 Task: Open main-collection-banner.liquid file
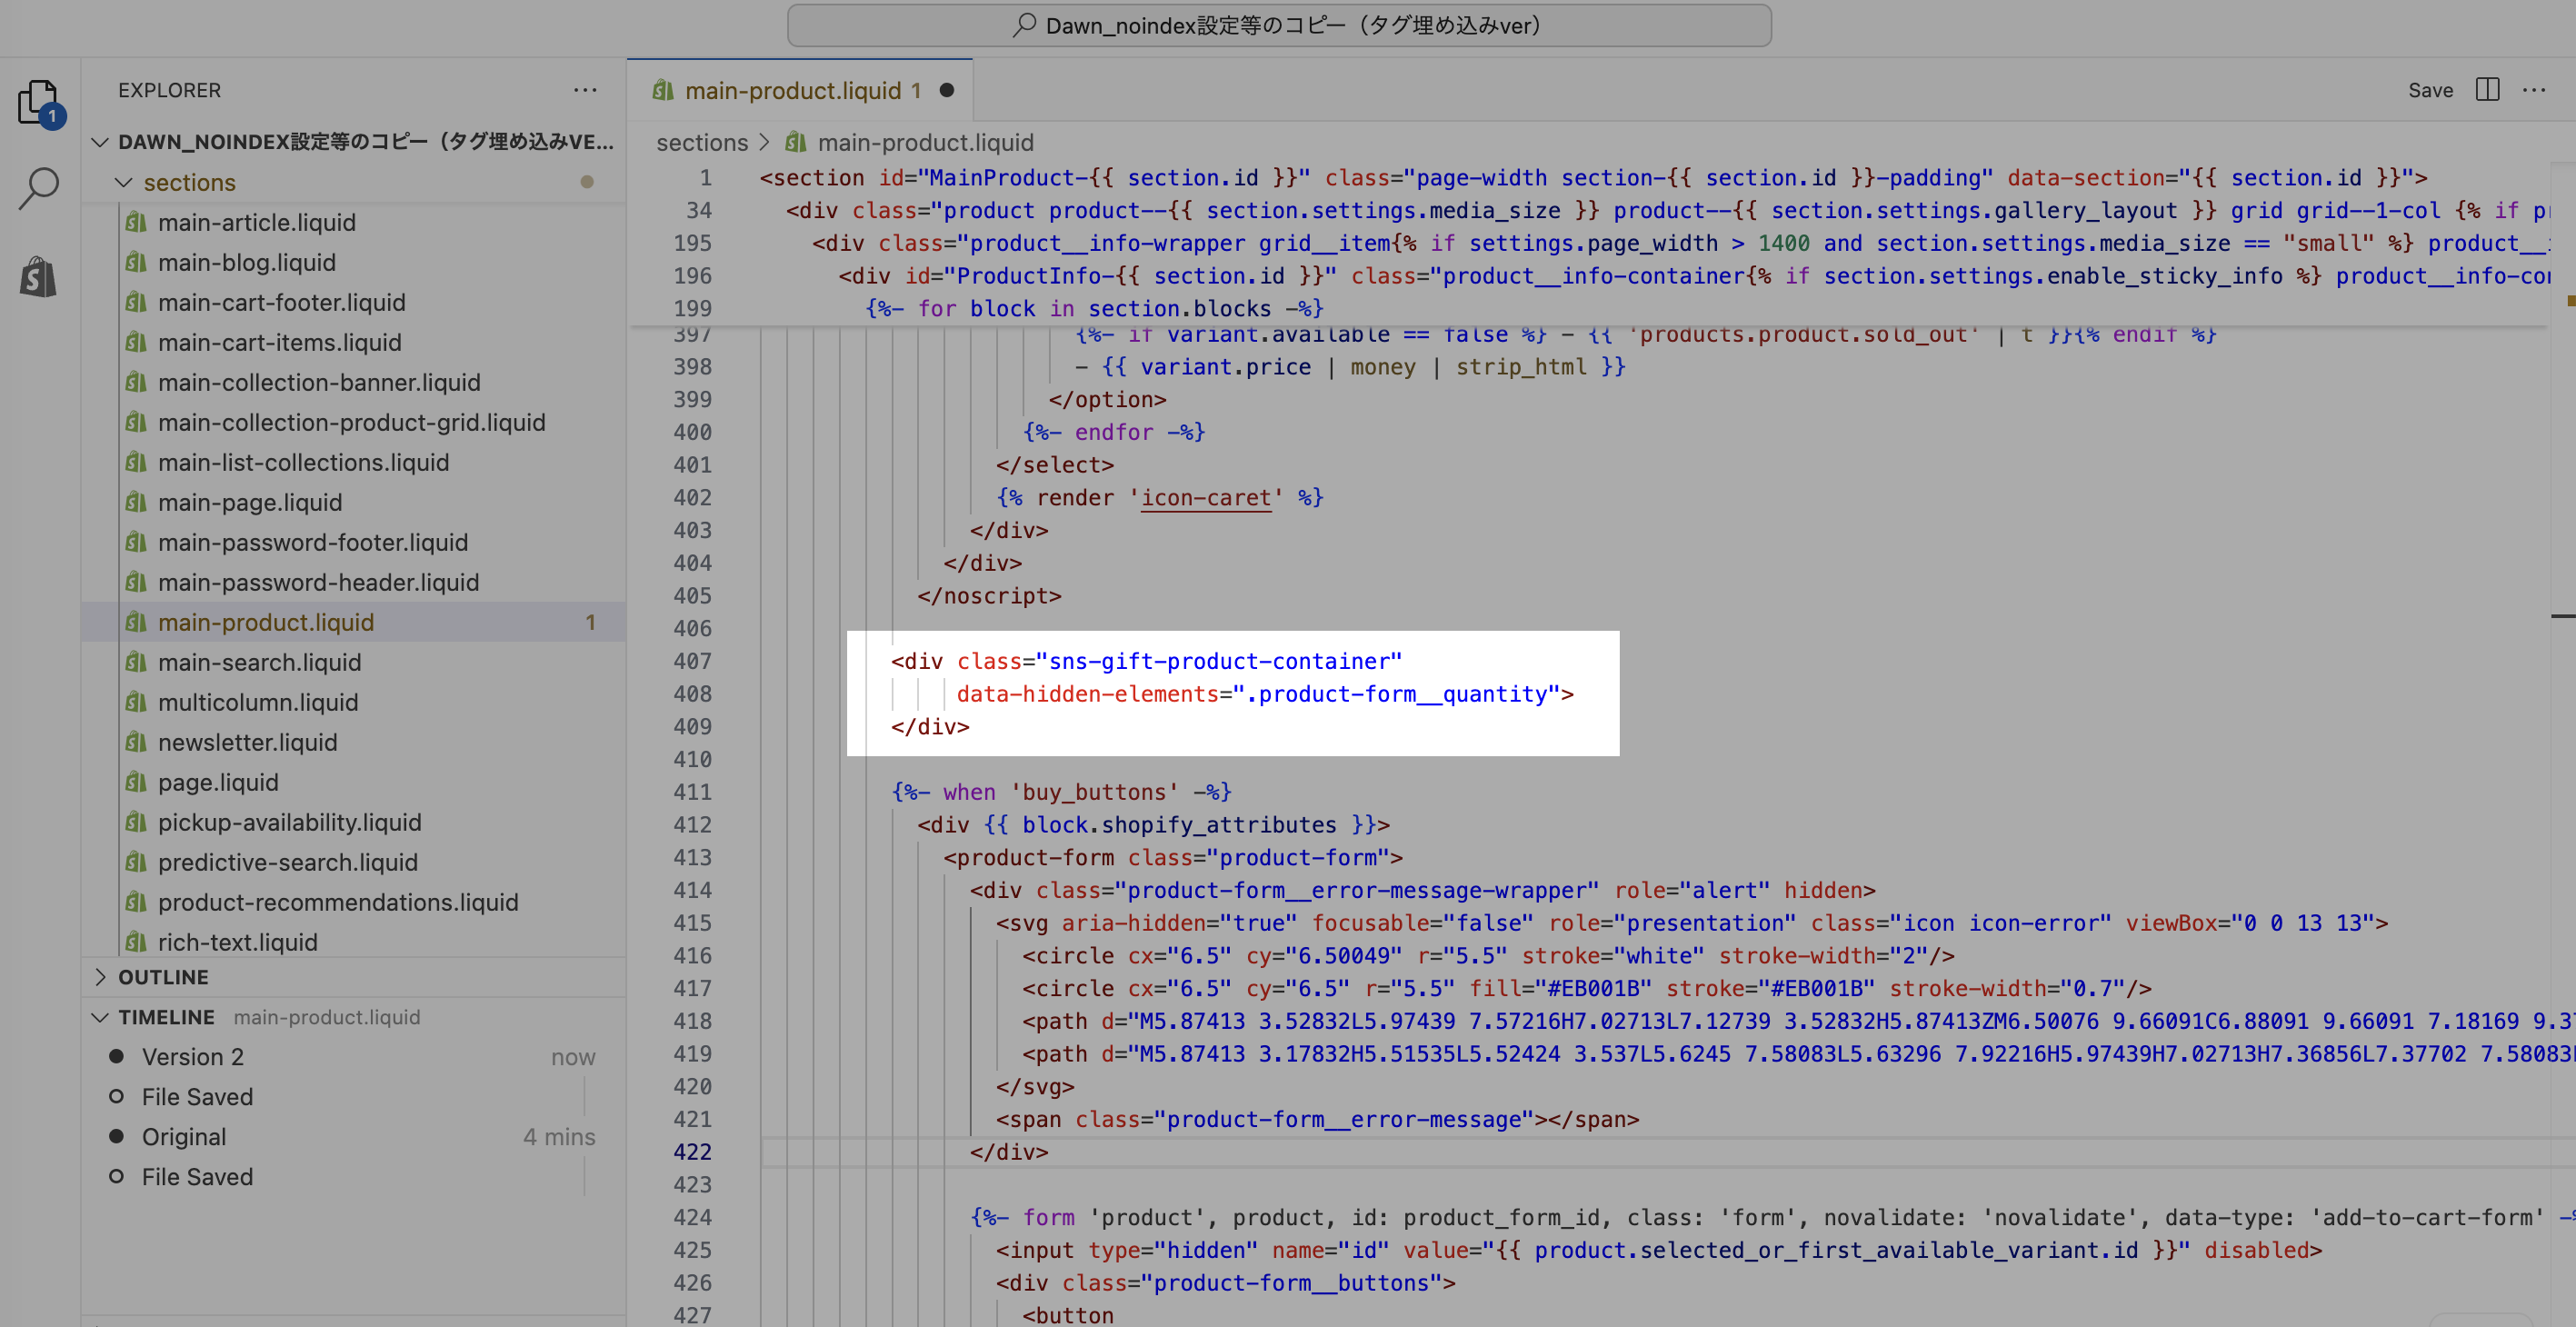319,382
